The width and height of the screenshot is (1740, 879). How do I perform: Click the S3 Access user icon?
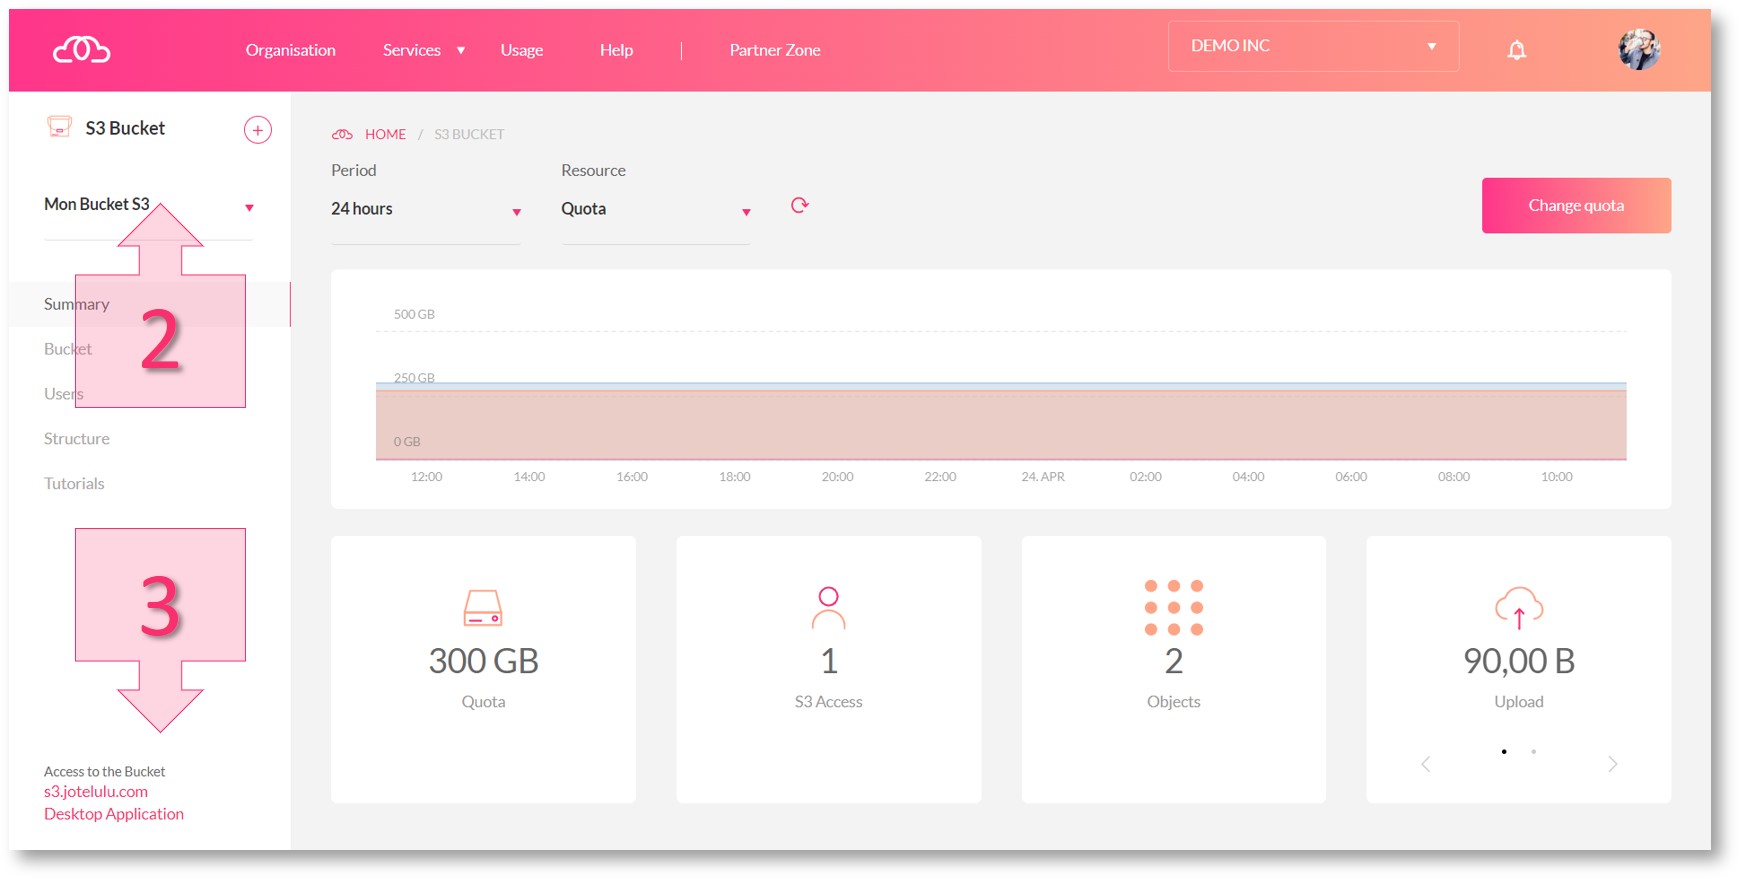coord(828,608)
